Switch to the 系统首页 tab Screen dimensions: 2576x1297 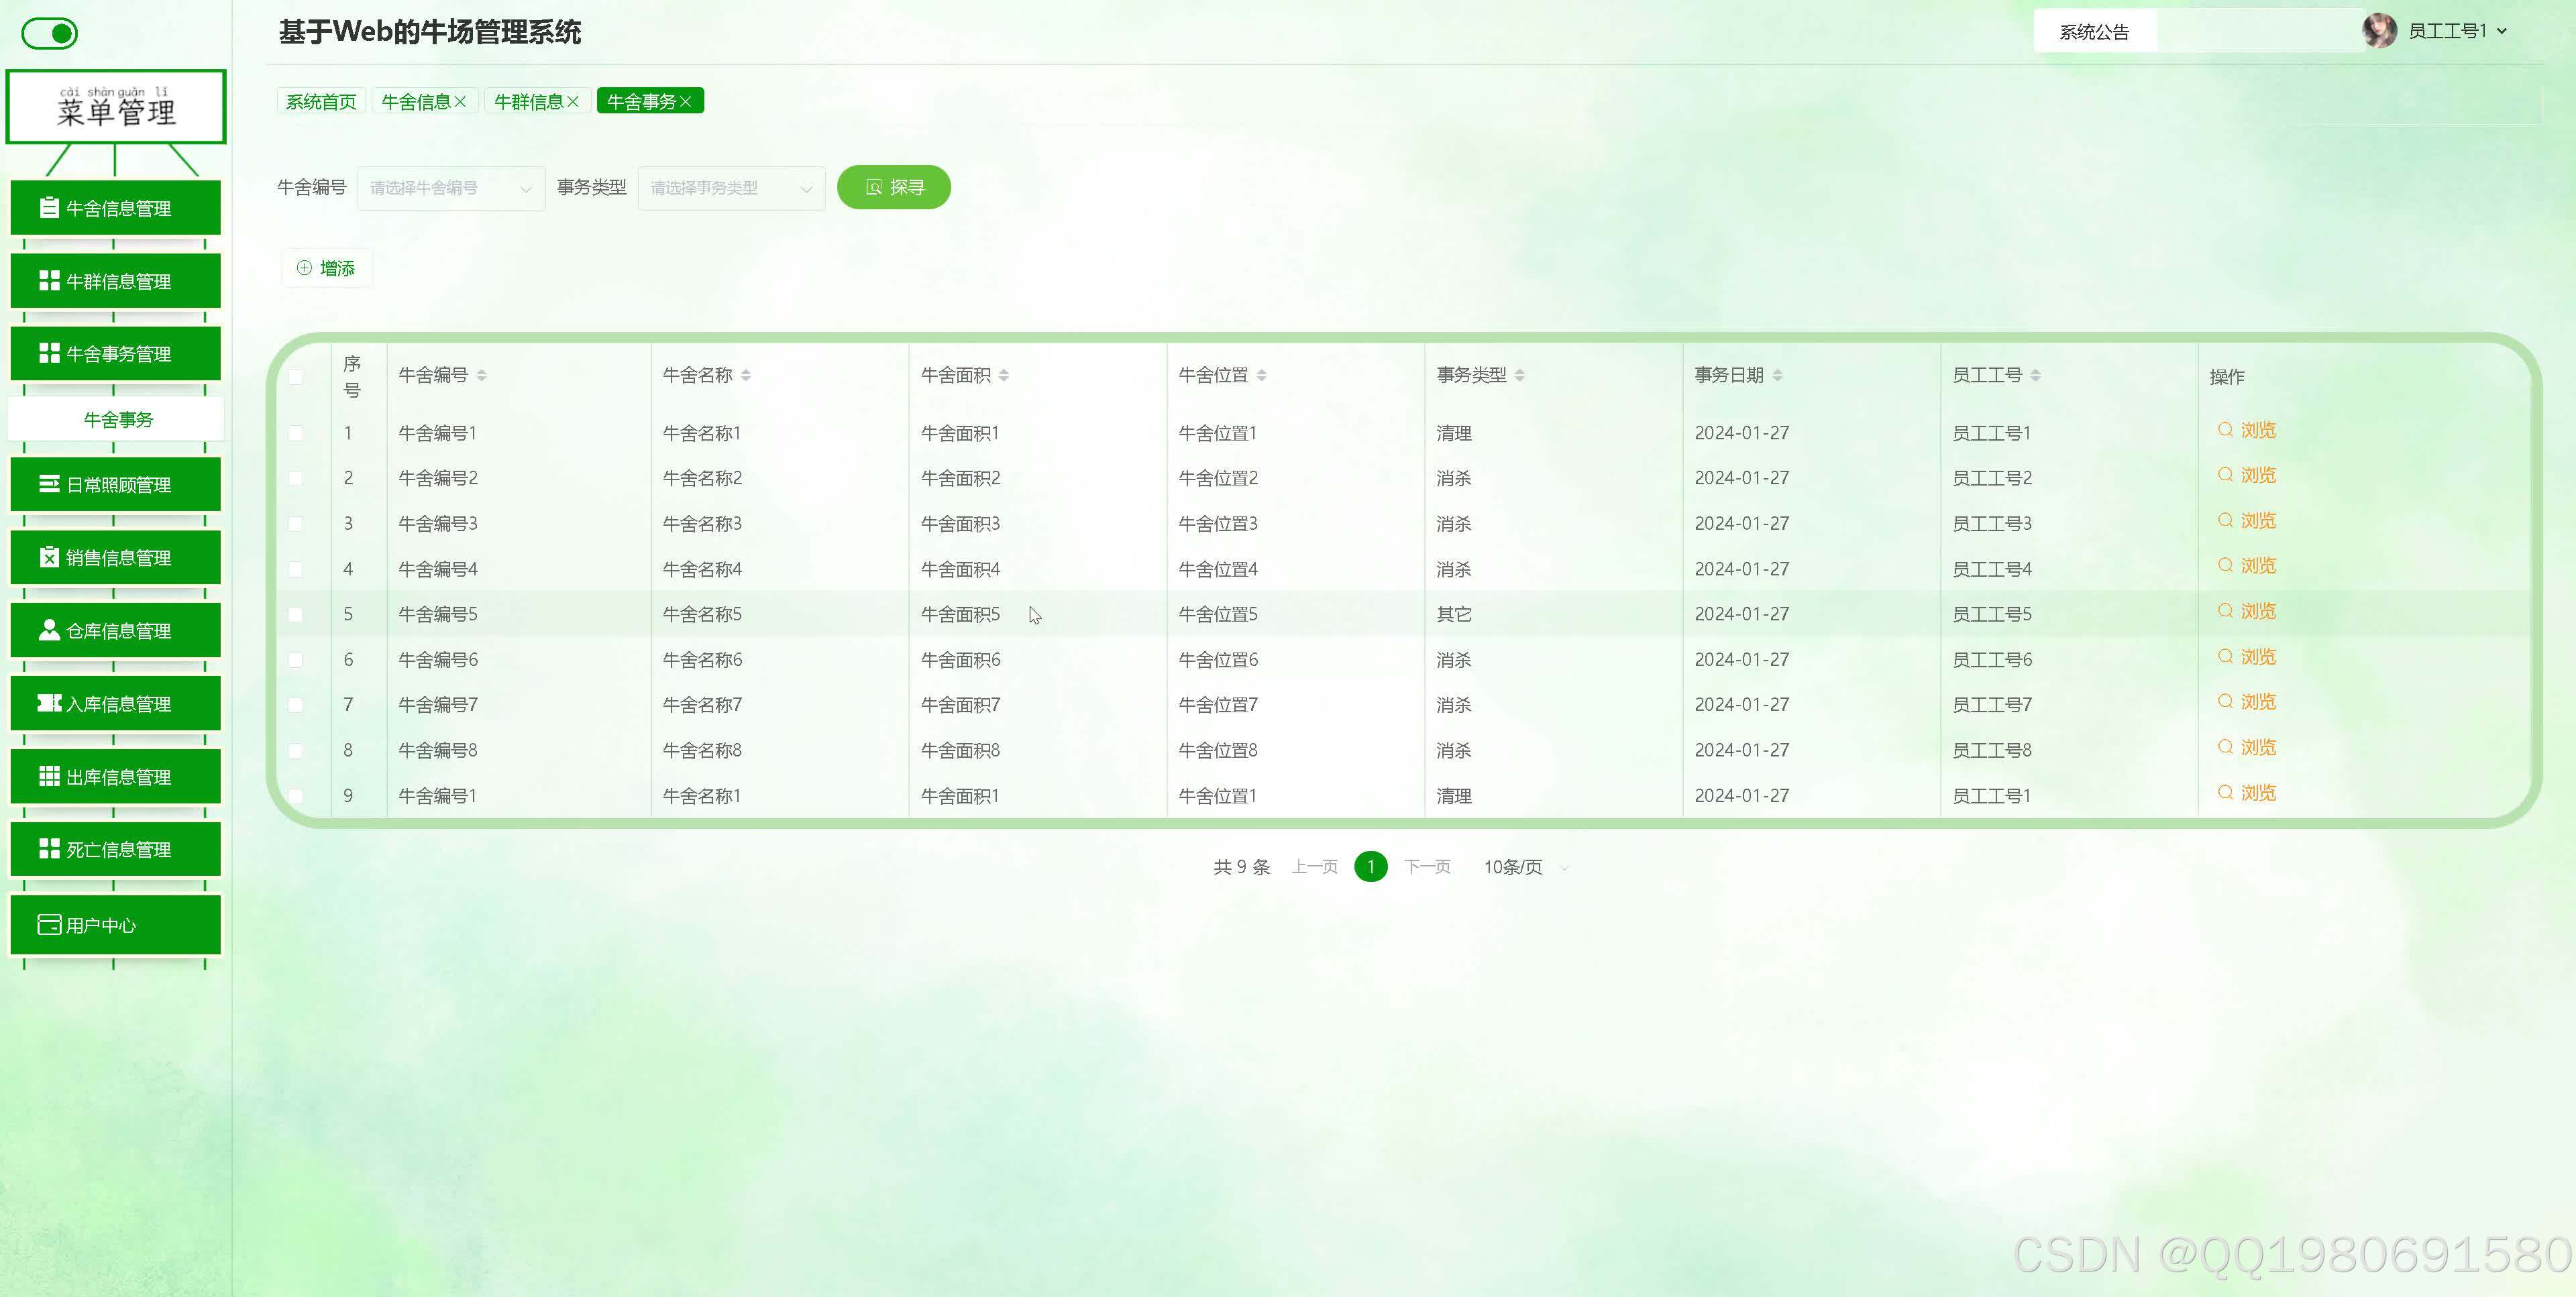321,102
